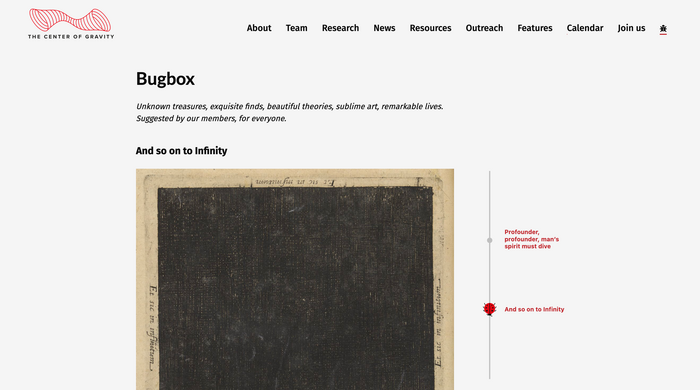The width and height of the screenshot is (700, 390).
Task: Open the bug icon in the navigation bar
Action: (663, 29)
